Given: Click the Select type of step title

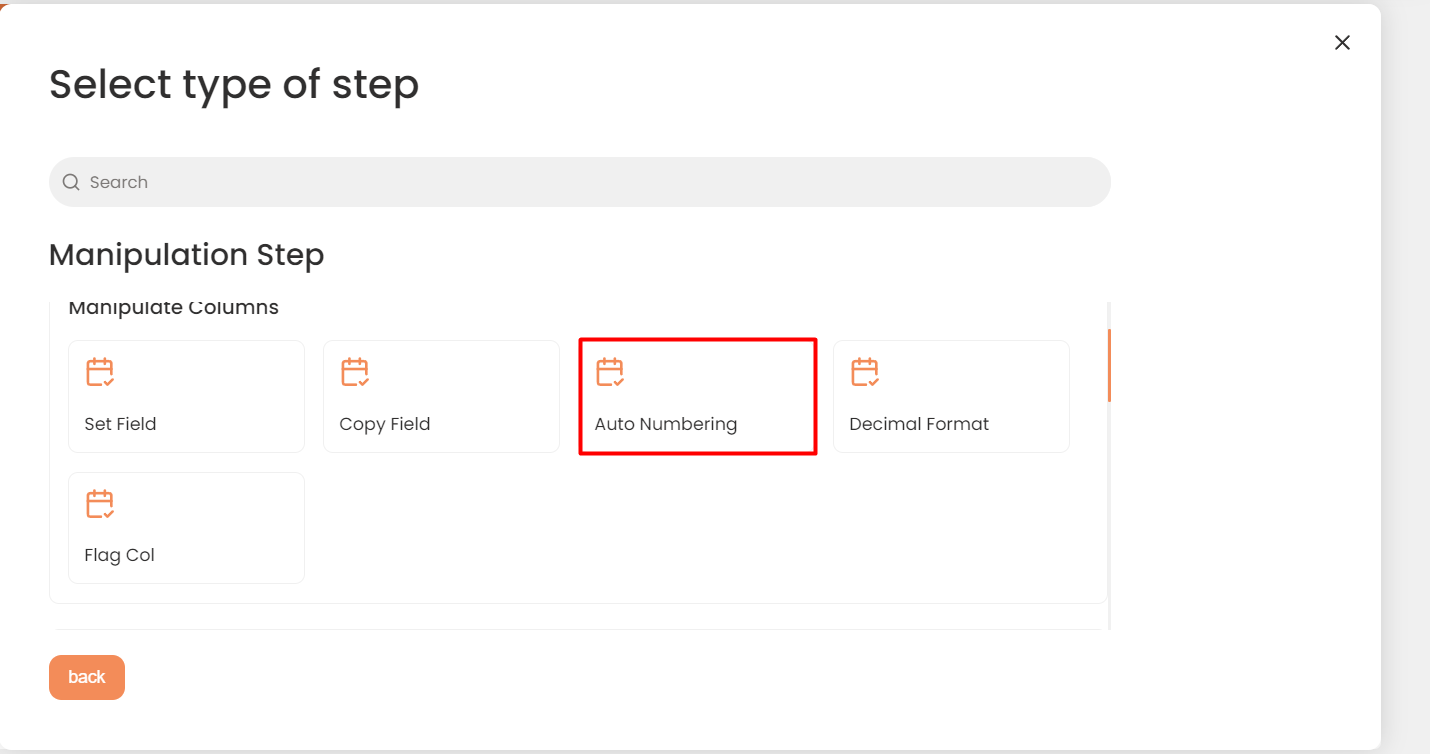Looking at the screenshot, I should pyautogui.click(x=234, y=85).
